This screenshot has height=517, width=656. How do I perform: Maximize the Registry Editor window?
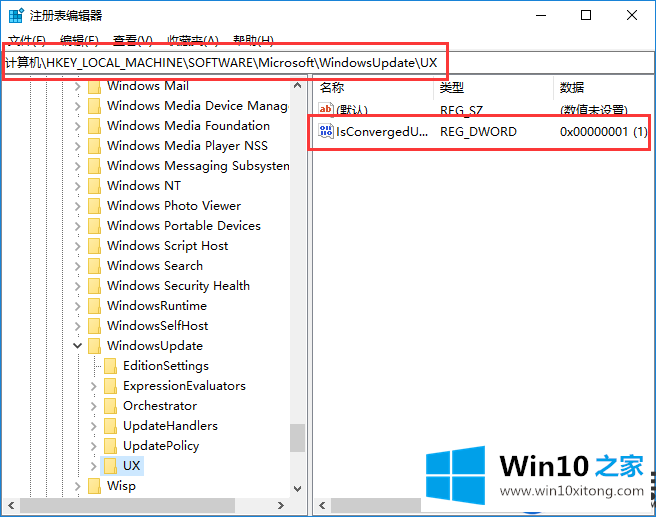pyautogui.click(x=586, y=15)
